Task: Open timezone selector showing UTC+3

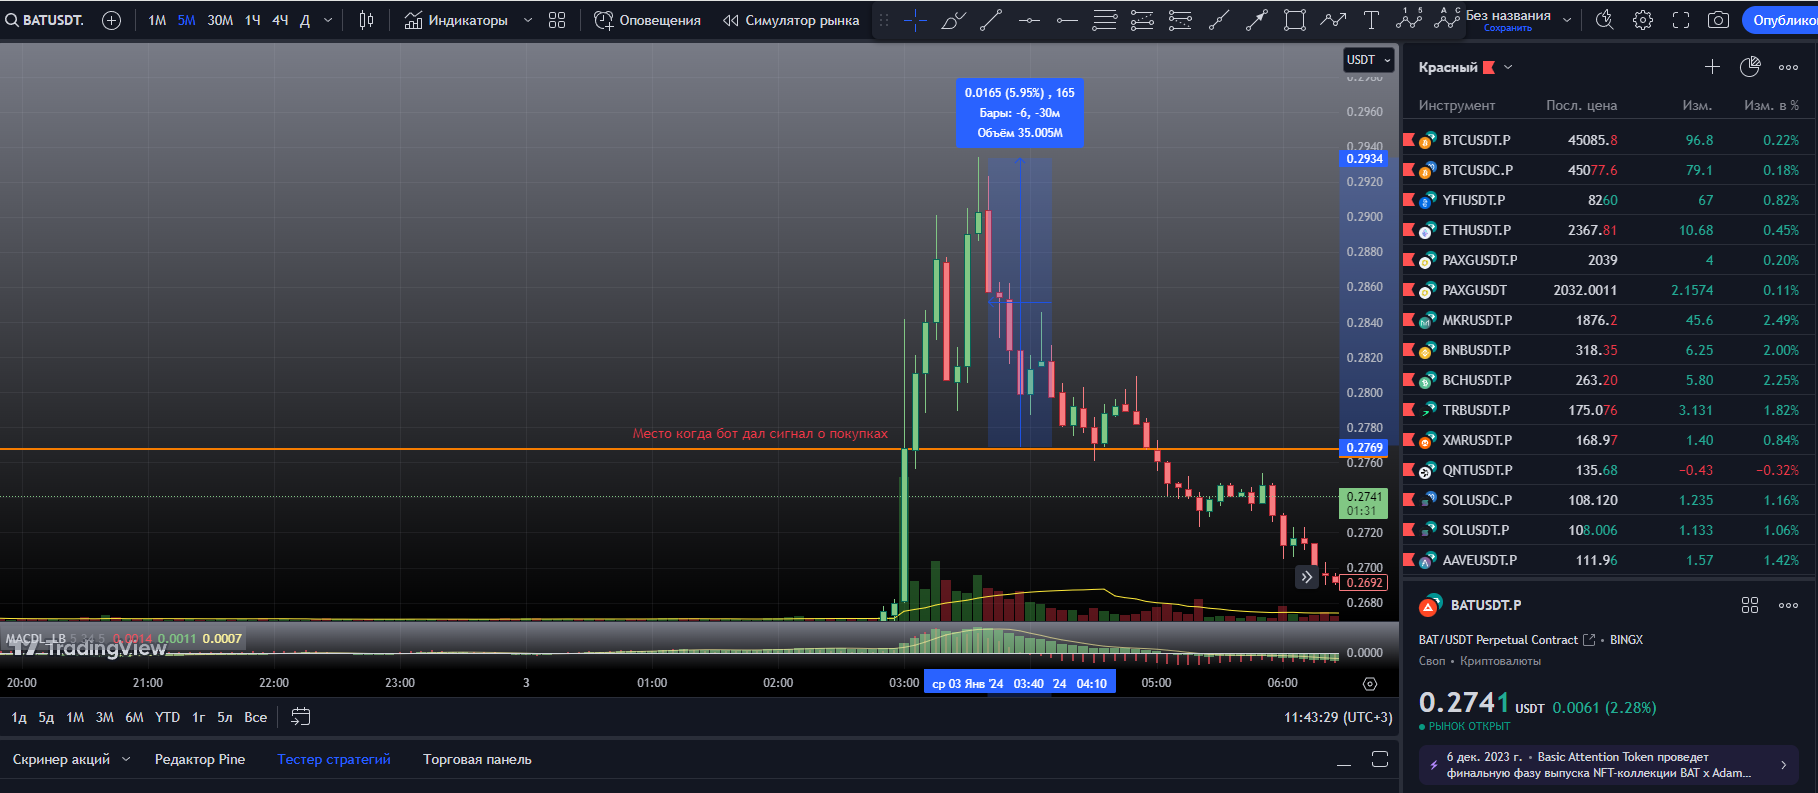Action: tap(1338, 717)
